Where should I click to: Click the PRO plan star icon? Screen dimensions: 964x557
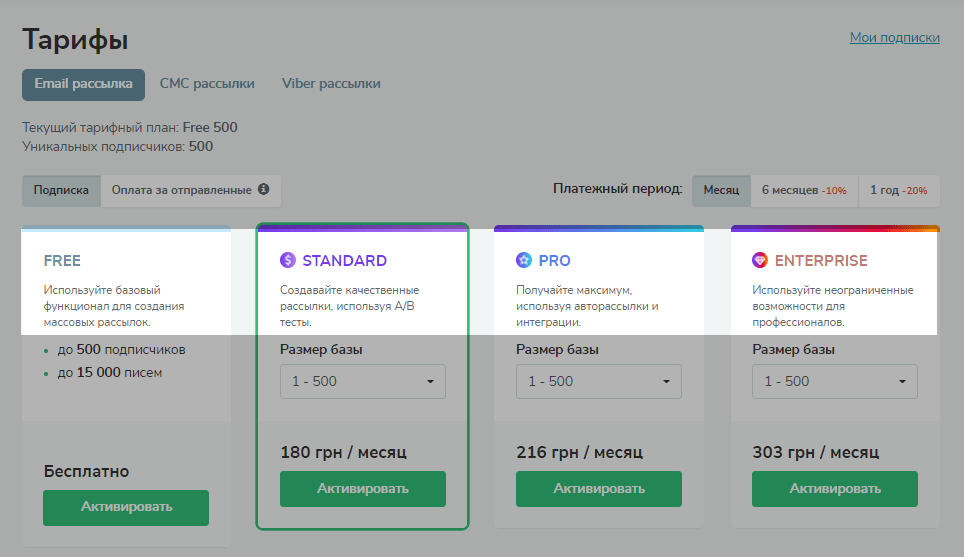pyautogui.click(x=524, y=261)
